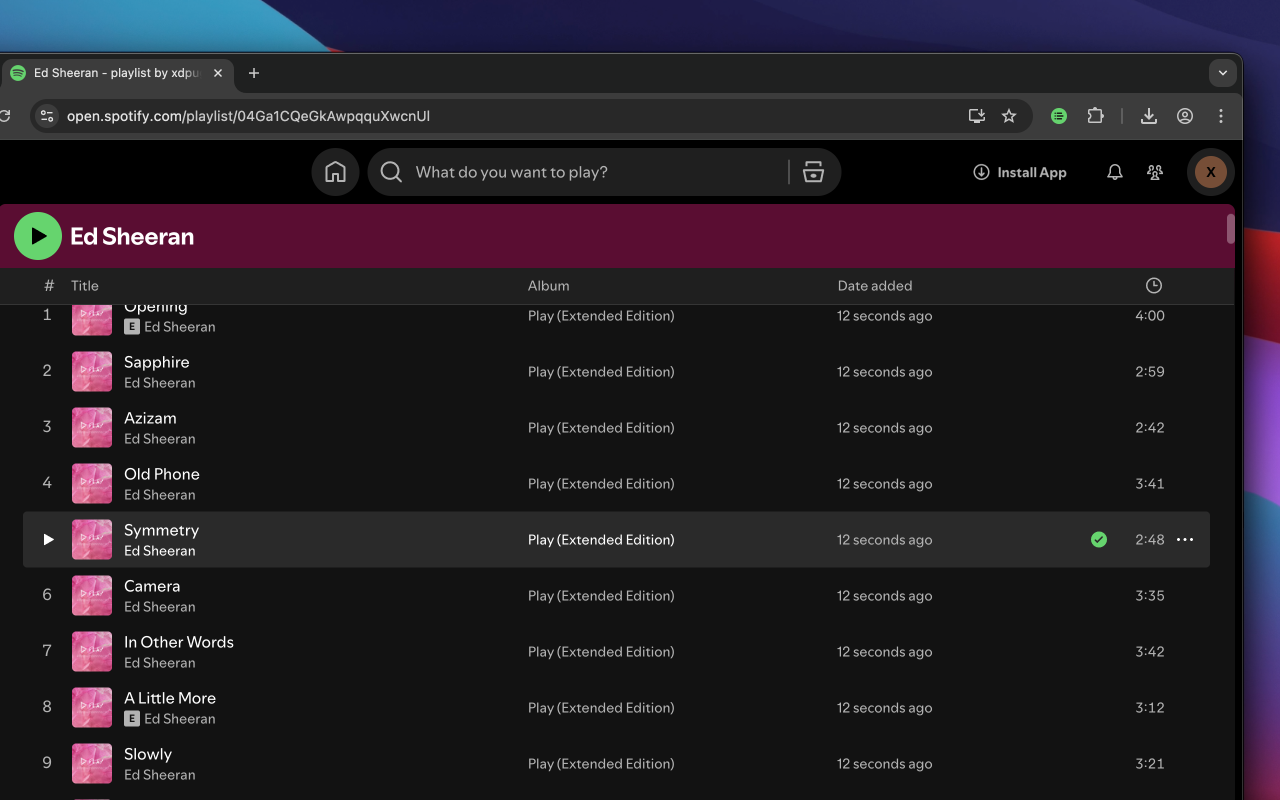Click the Slowly song title
This screenshot has height=800, width=1280.
148,754
